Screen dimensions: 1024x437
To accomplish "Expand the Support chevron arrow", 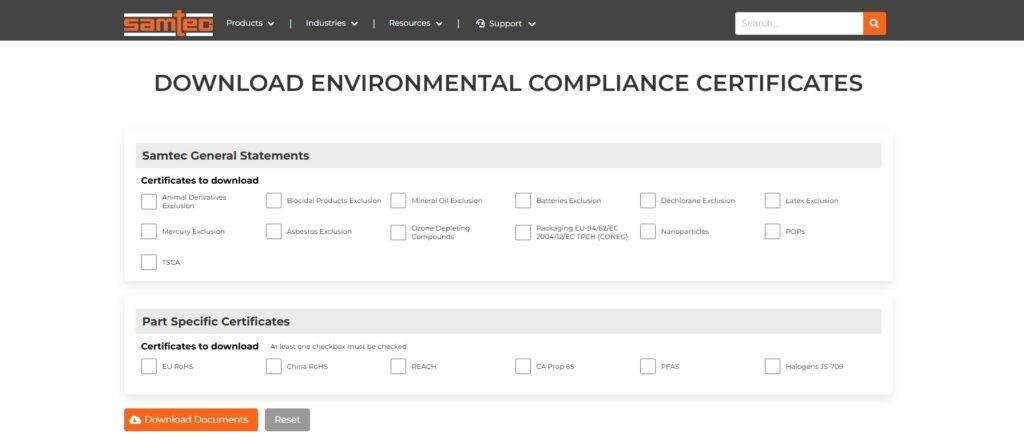I will coord(532,24).
